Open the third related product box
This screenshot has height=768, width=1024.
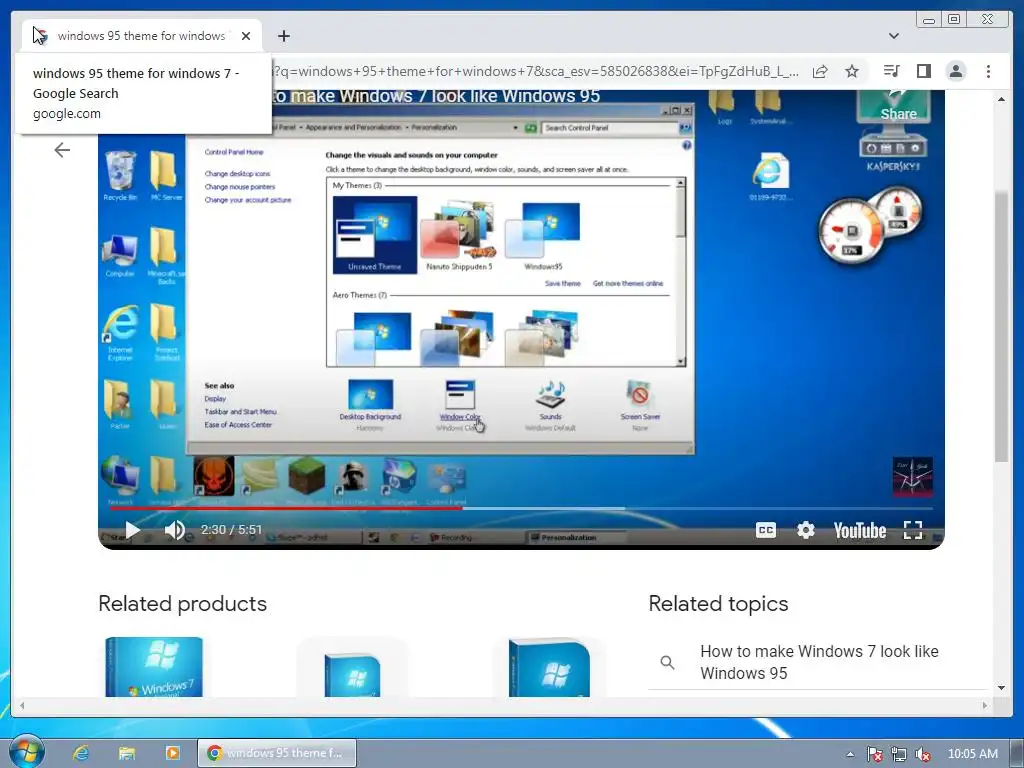(549, 666)
